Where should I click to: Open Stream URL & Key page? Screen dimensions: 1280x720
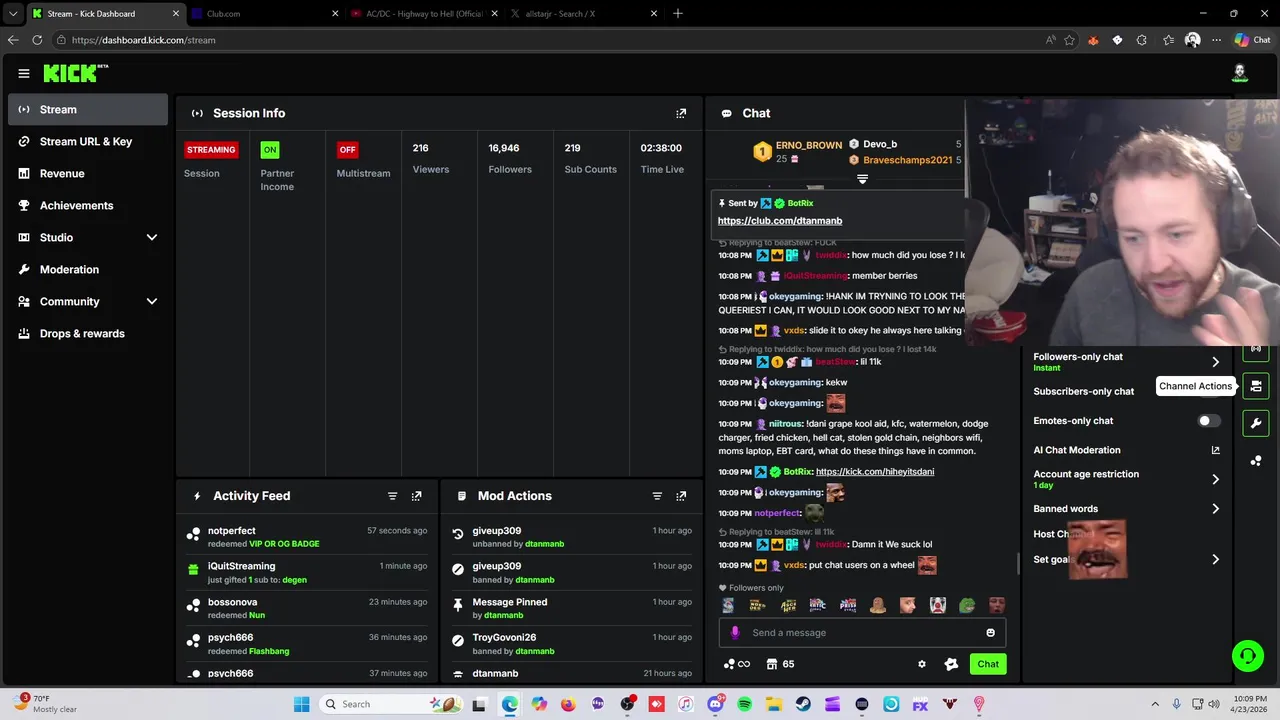tap(88, 141)
